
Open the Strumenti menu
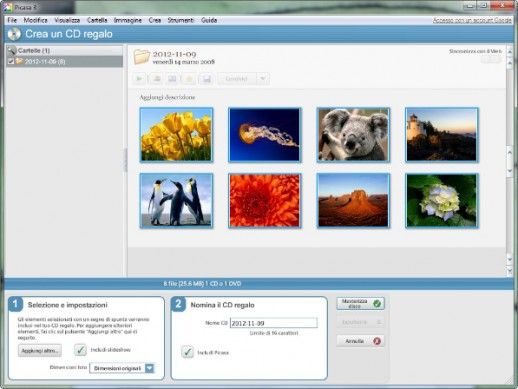tap(180, 20)
